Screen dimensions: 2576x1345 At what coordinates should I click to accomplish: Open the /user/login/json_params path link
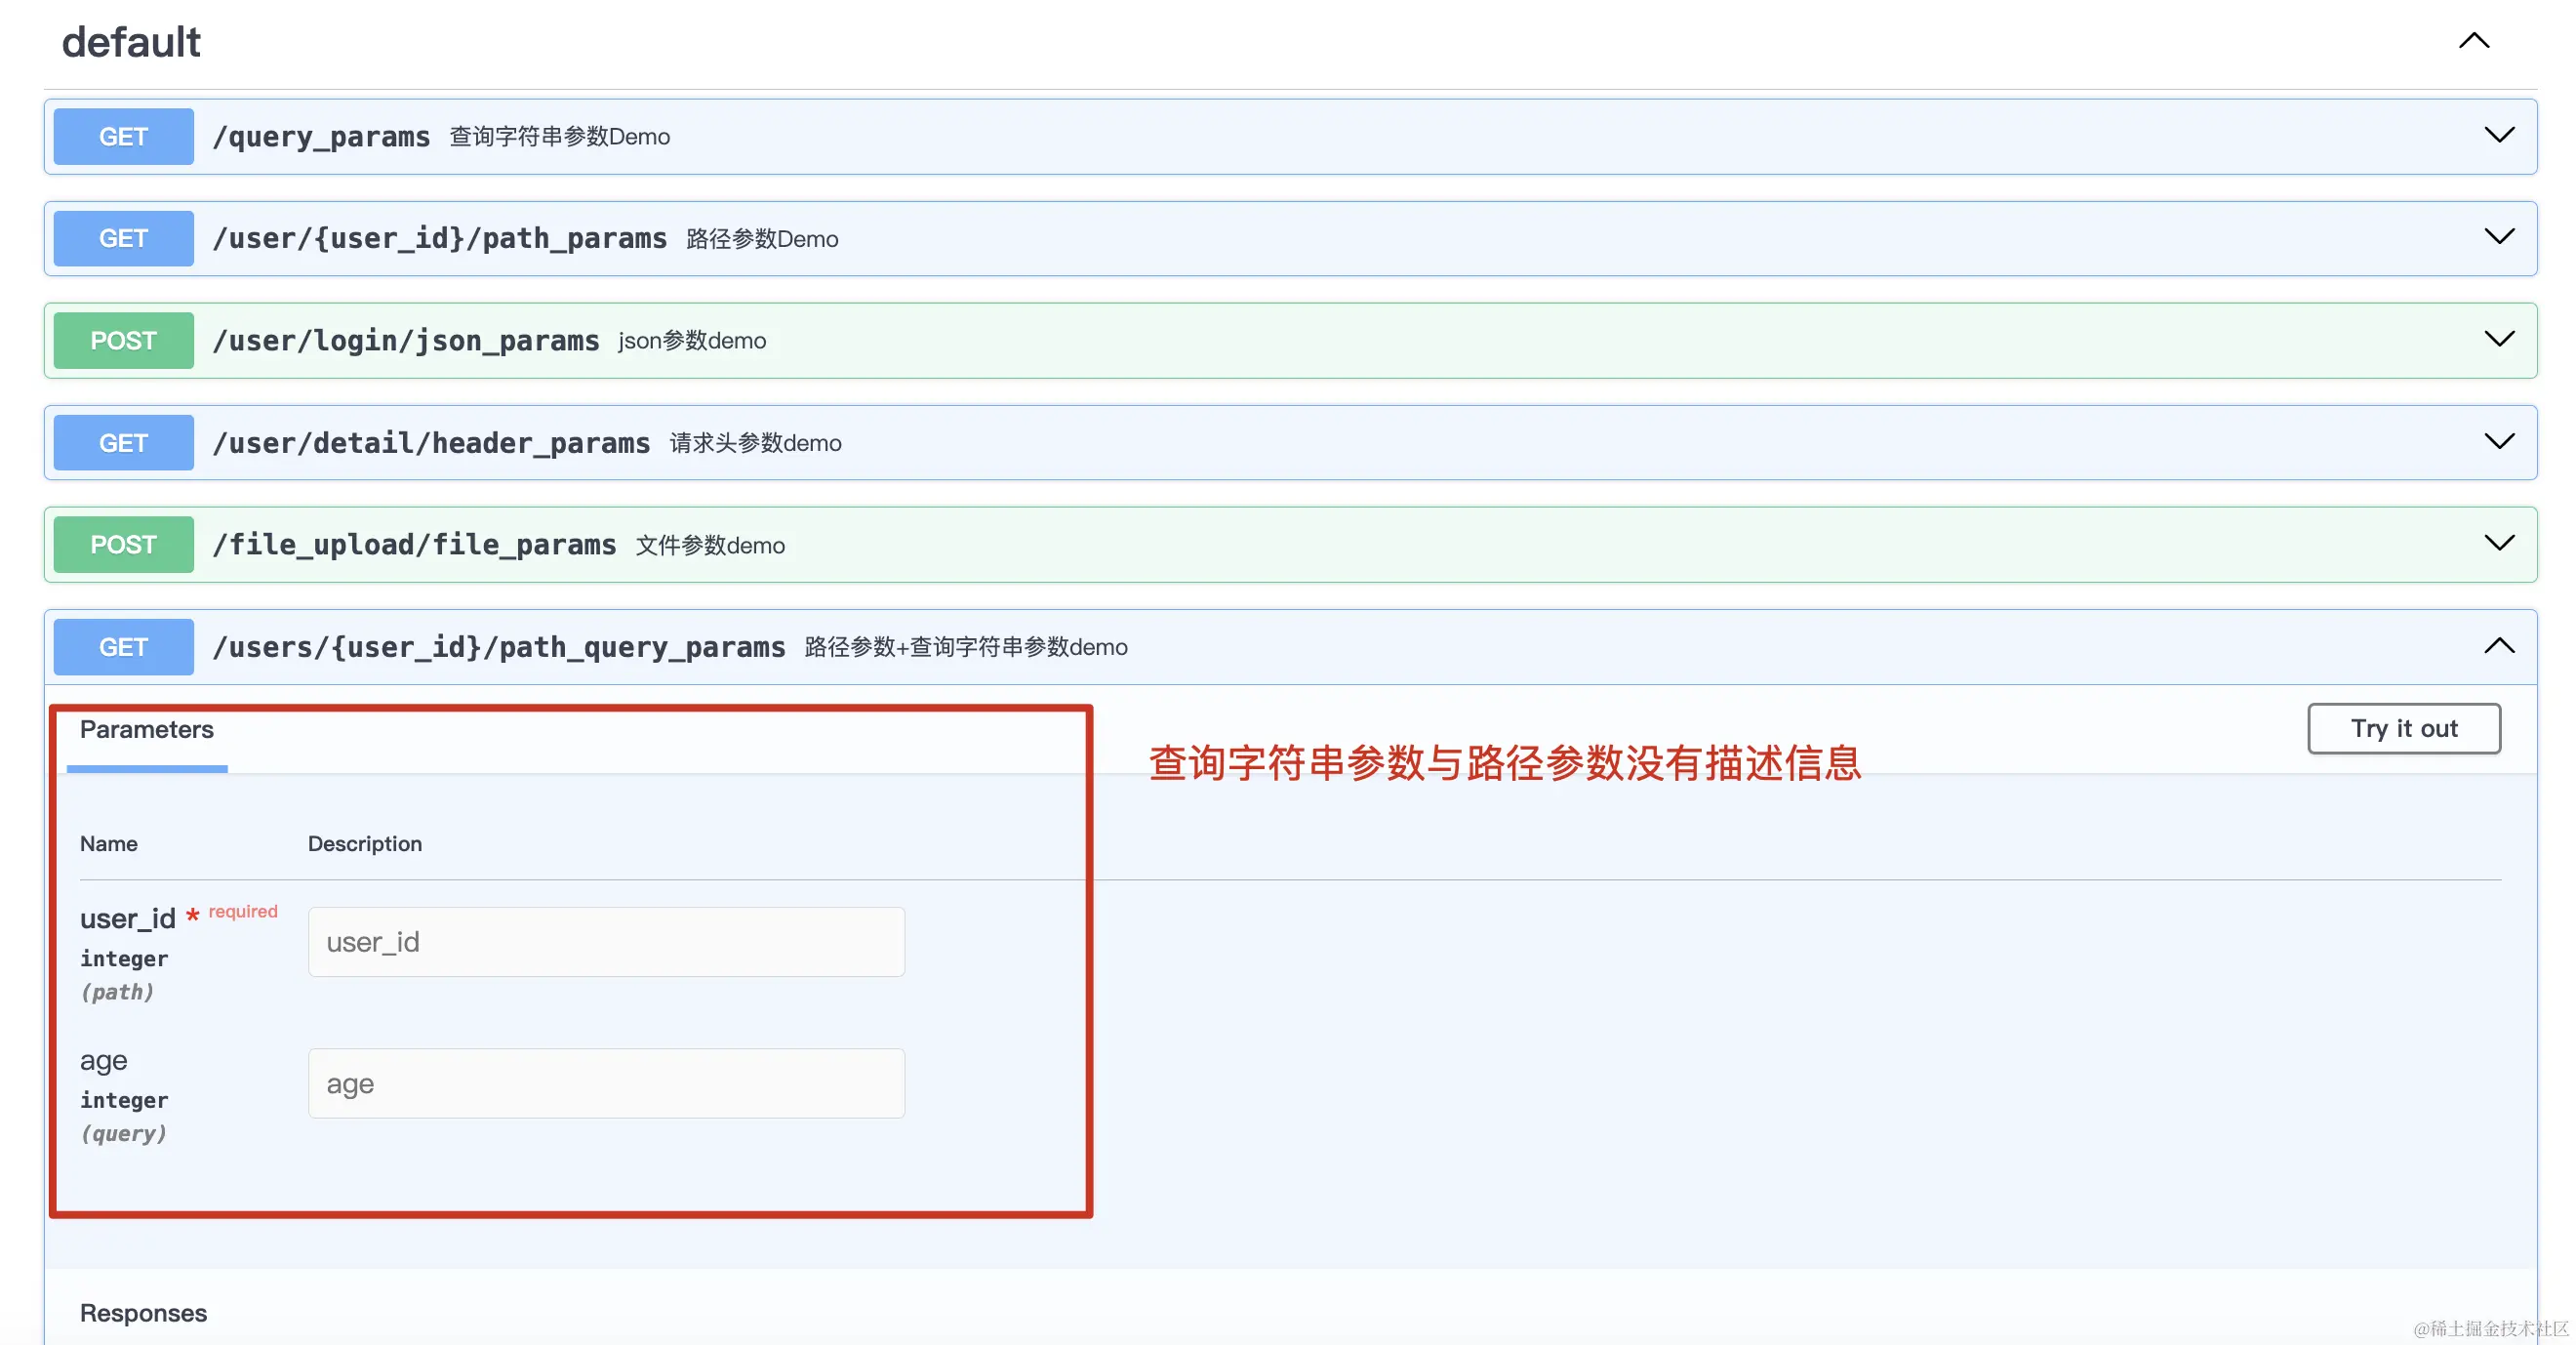406,341
